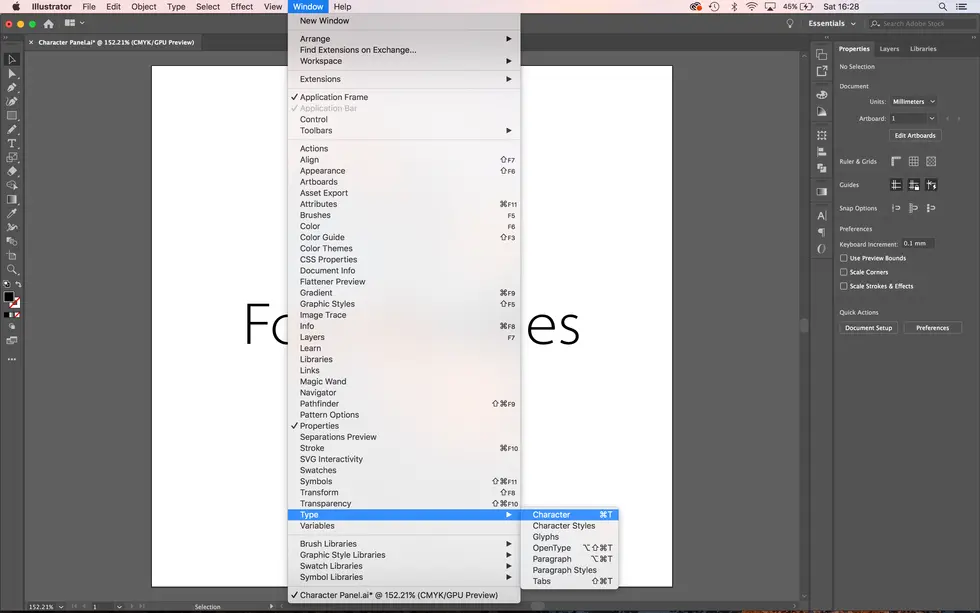Click the Show Rulers icon under Ruler & Grids
Viewport: 980px width, 613px height.
(896, 161)
